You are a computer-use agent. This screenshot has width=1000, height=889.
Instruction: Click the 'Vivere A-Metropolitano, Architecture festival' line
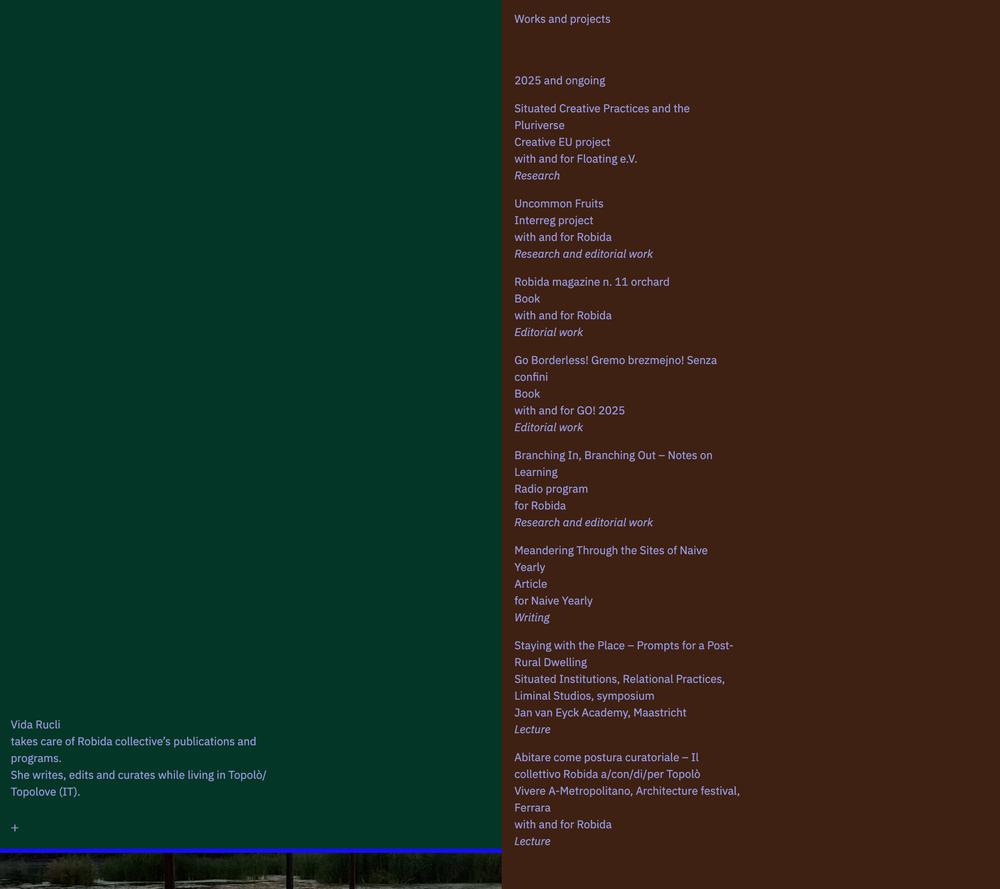[626, 791]
